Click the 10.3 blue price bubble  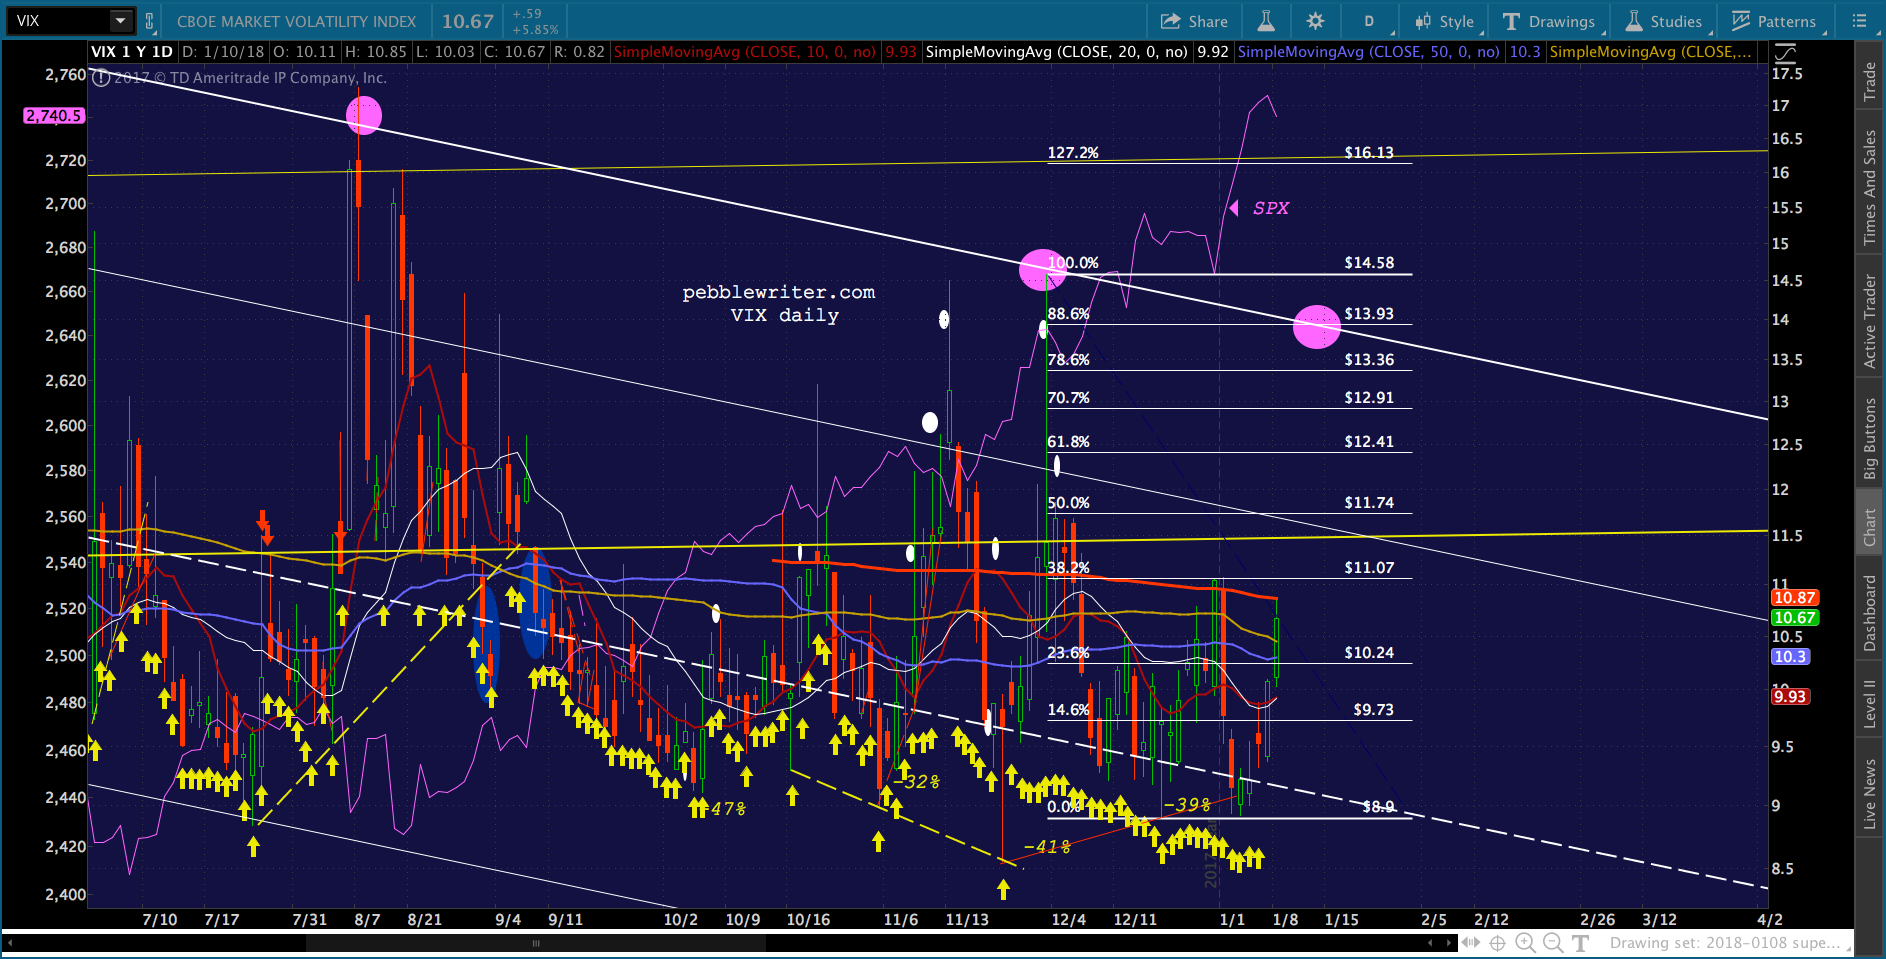1790,657
